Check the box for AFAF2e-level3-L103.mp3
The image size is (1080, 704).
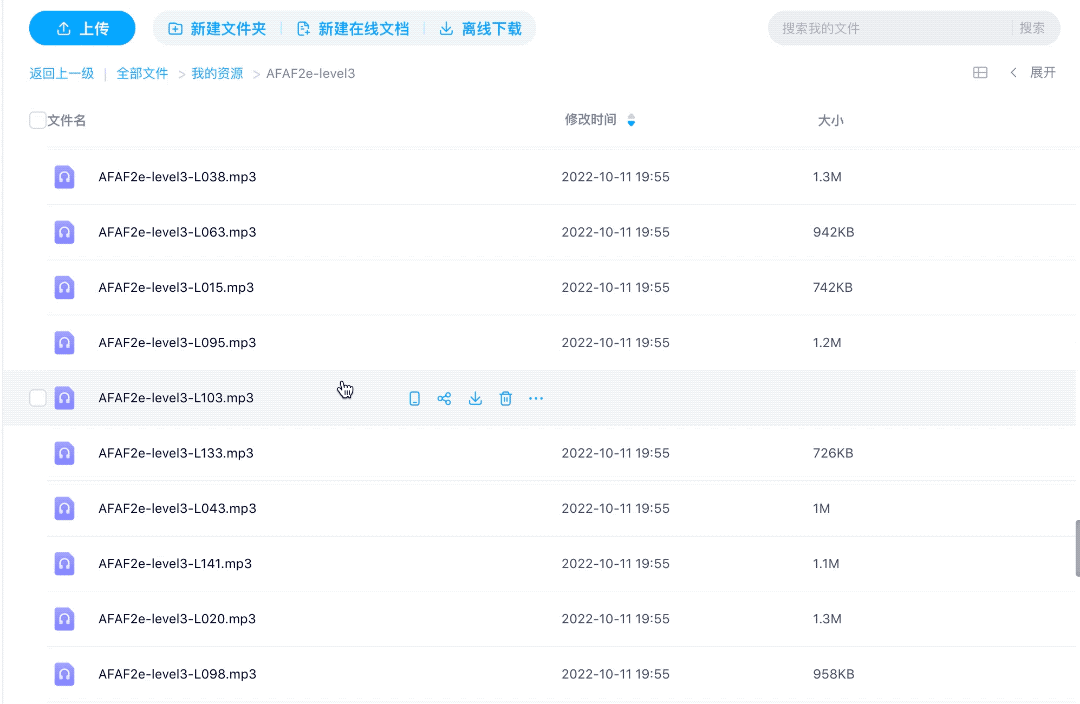point(37,398)
